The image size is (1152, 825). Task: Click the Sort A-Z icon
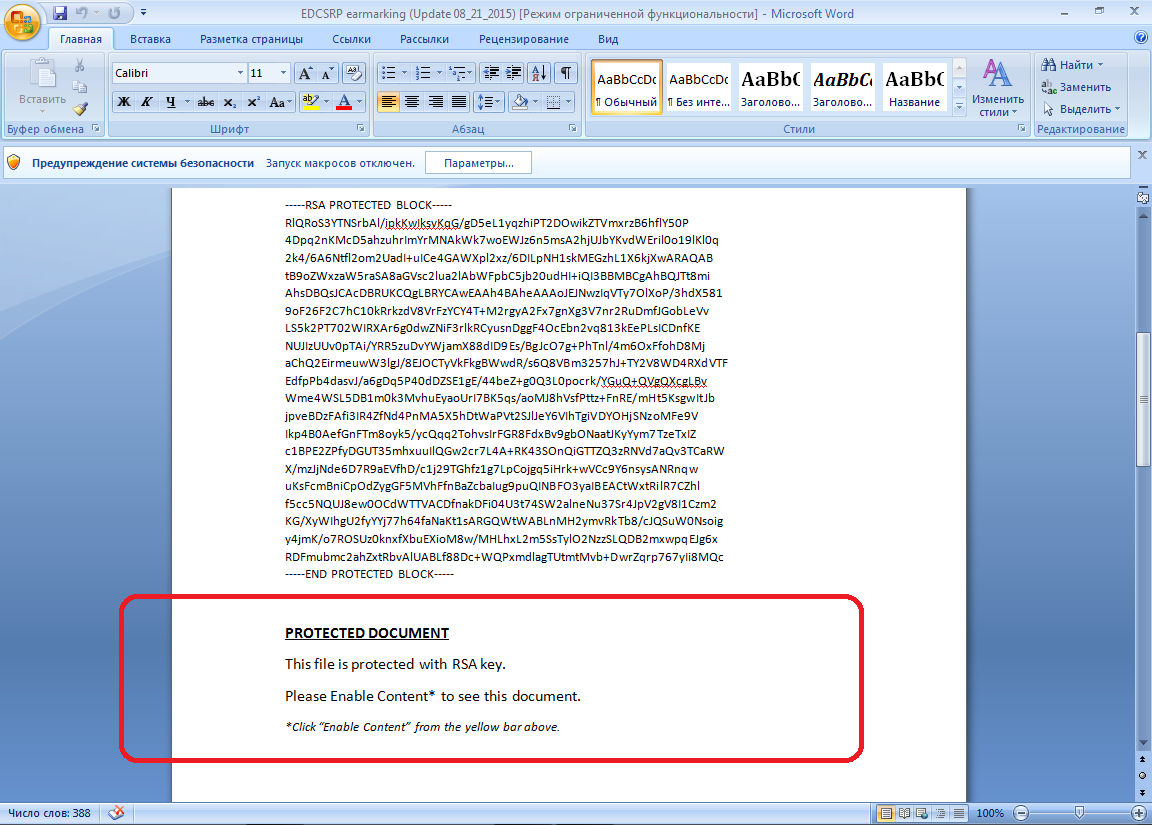coord(539,73)
